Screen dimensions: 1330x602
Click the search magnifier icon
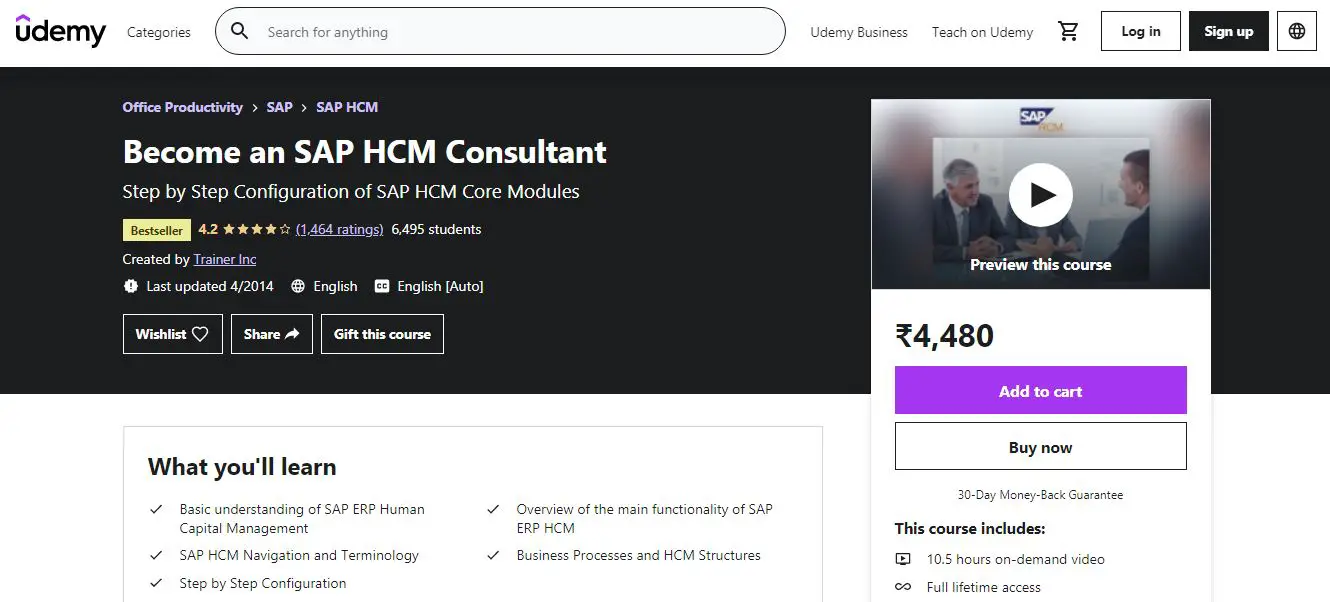(239, 31)
